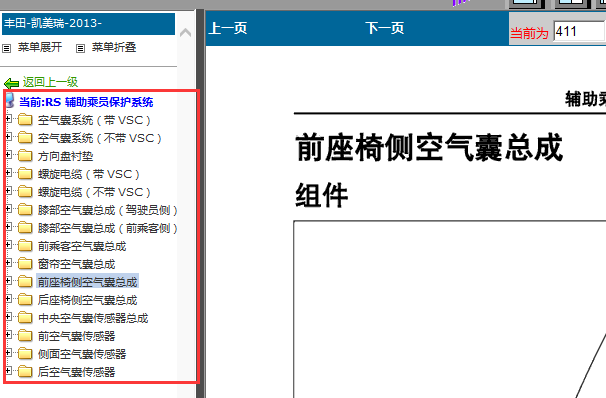This screenshot has height=398, width=606.
Task: Expand the 窗帘空气囊总成 node
Action: click(8, 263)
